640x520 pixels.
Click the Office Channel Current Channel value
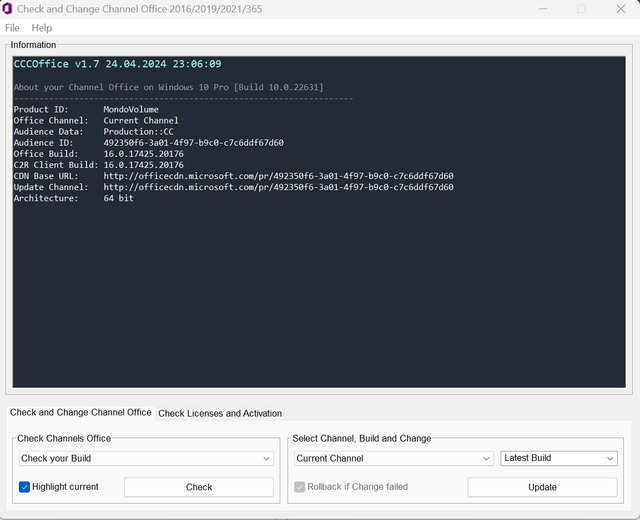[x=141, y=120]
